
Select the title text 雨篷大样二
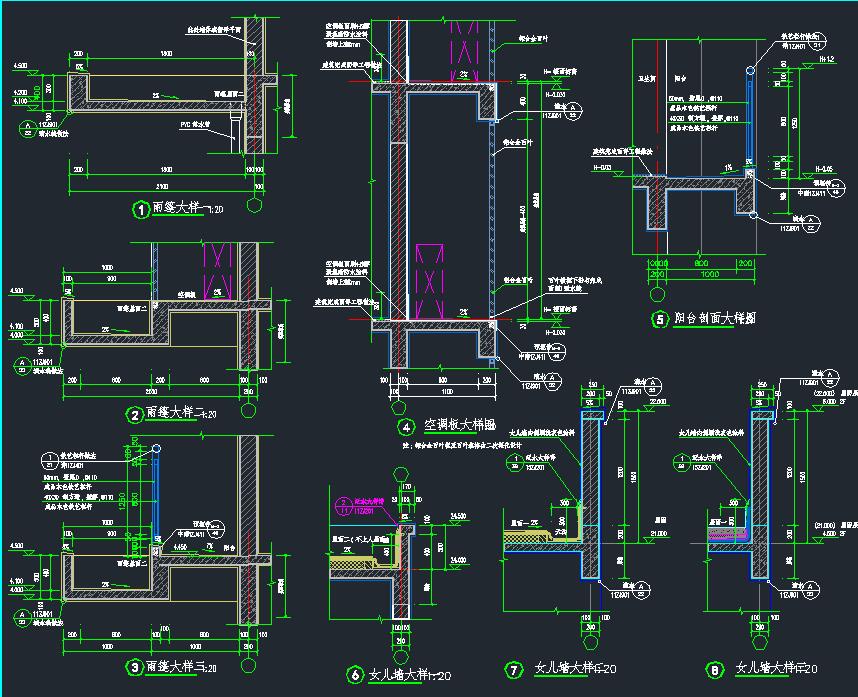[x=173, y=413]
